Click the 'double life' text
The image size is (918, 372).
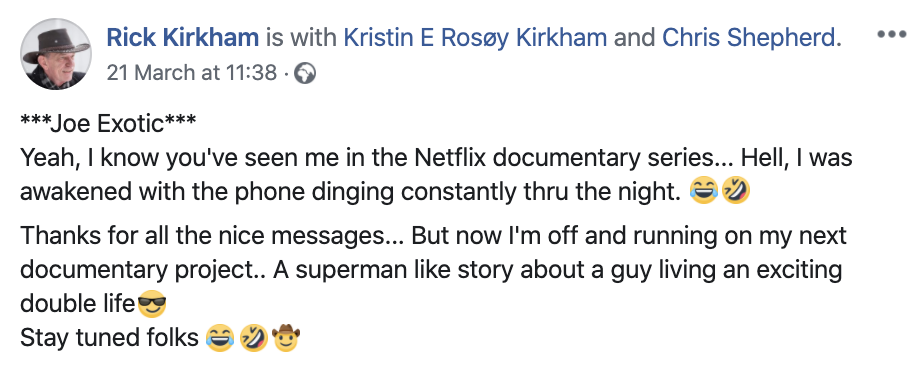point(78,305)
